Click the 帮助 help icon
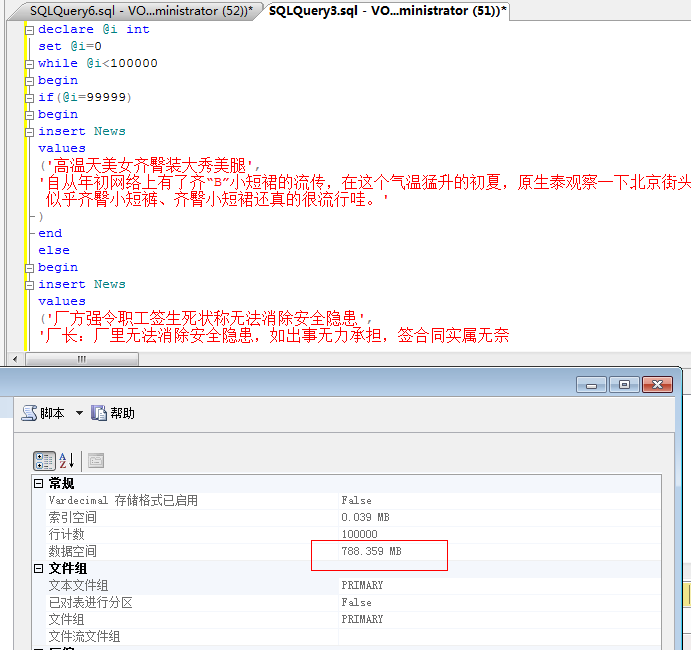 click(x=99, y=413)
